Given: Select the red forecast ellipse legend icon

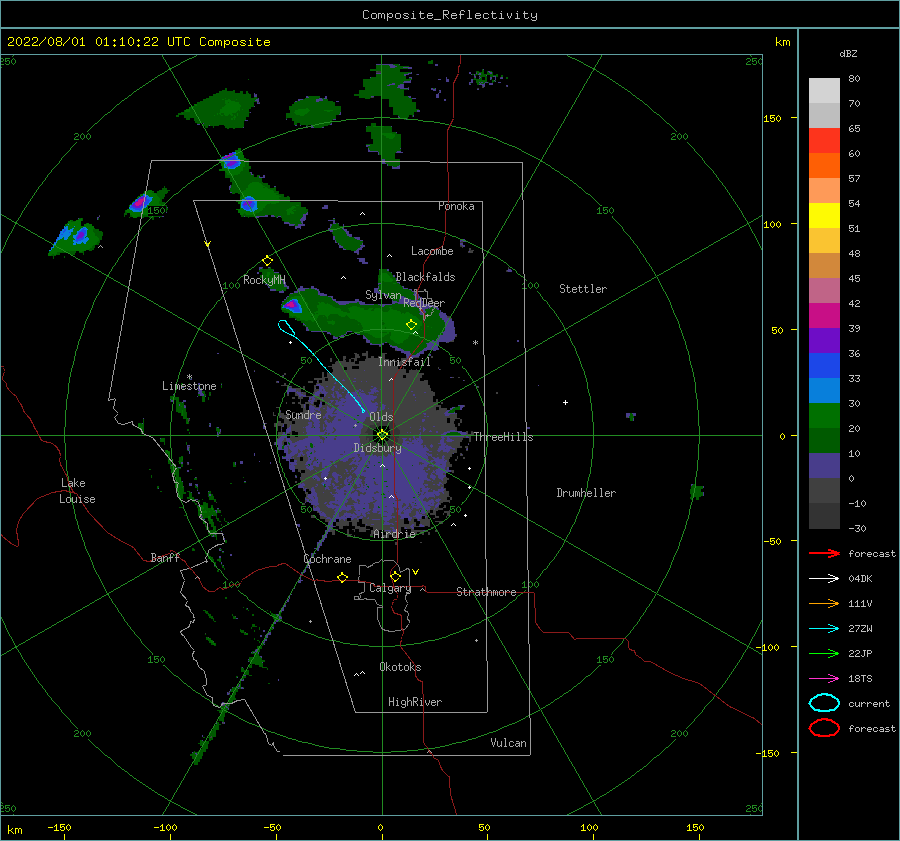Looking at the screenshot, I should (x=824, y=728).
